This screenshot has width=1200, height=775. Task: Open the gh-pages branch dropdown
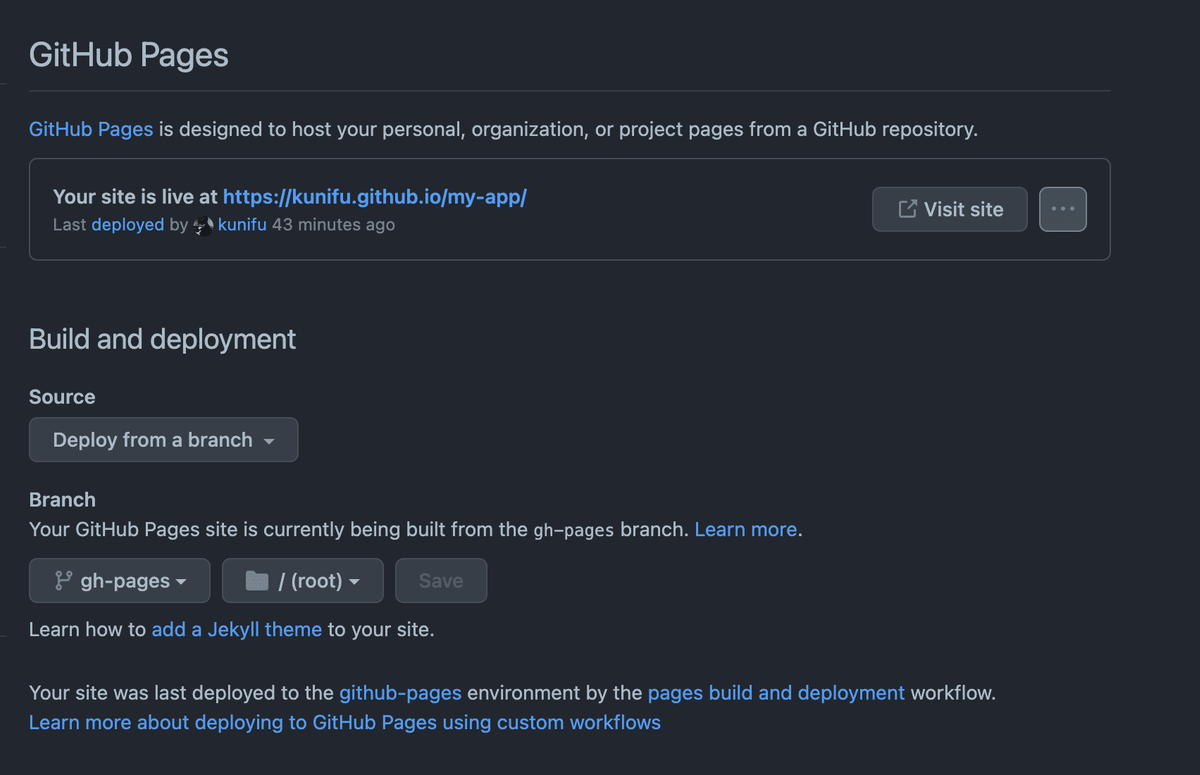click(119, 580)
